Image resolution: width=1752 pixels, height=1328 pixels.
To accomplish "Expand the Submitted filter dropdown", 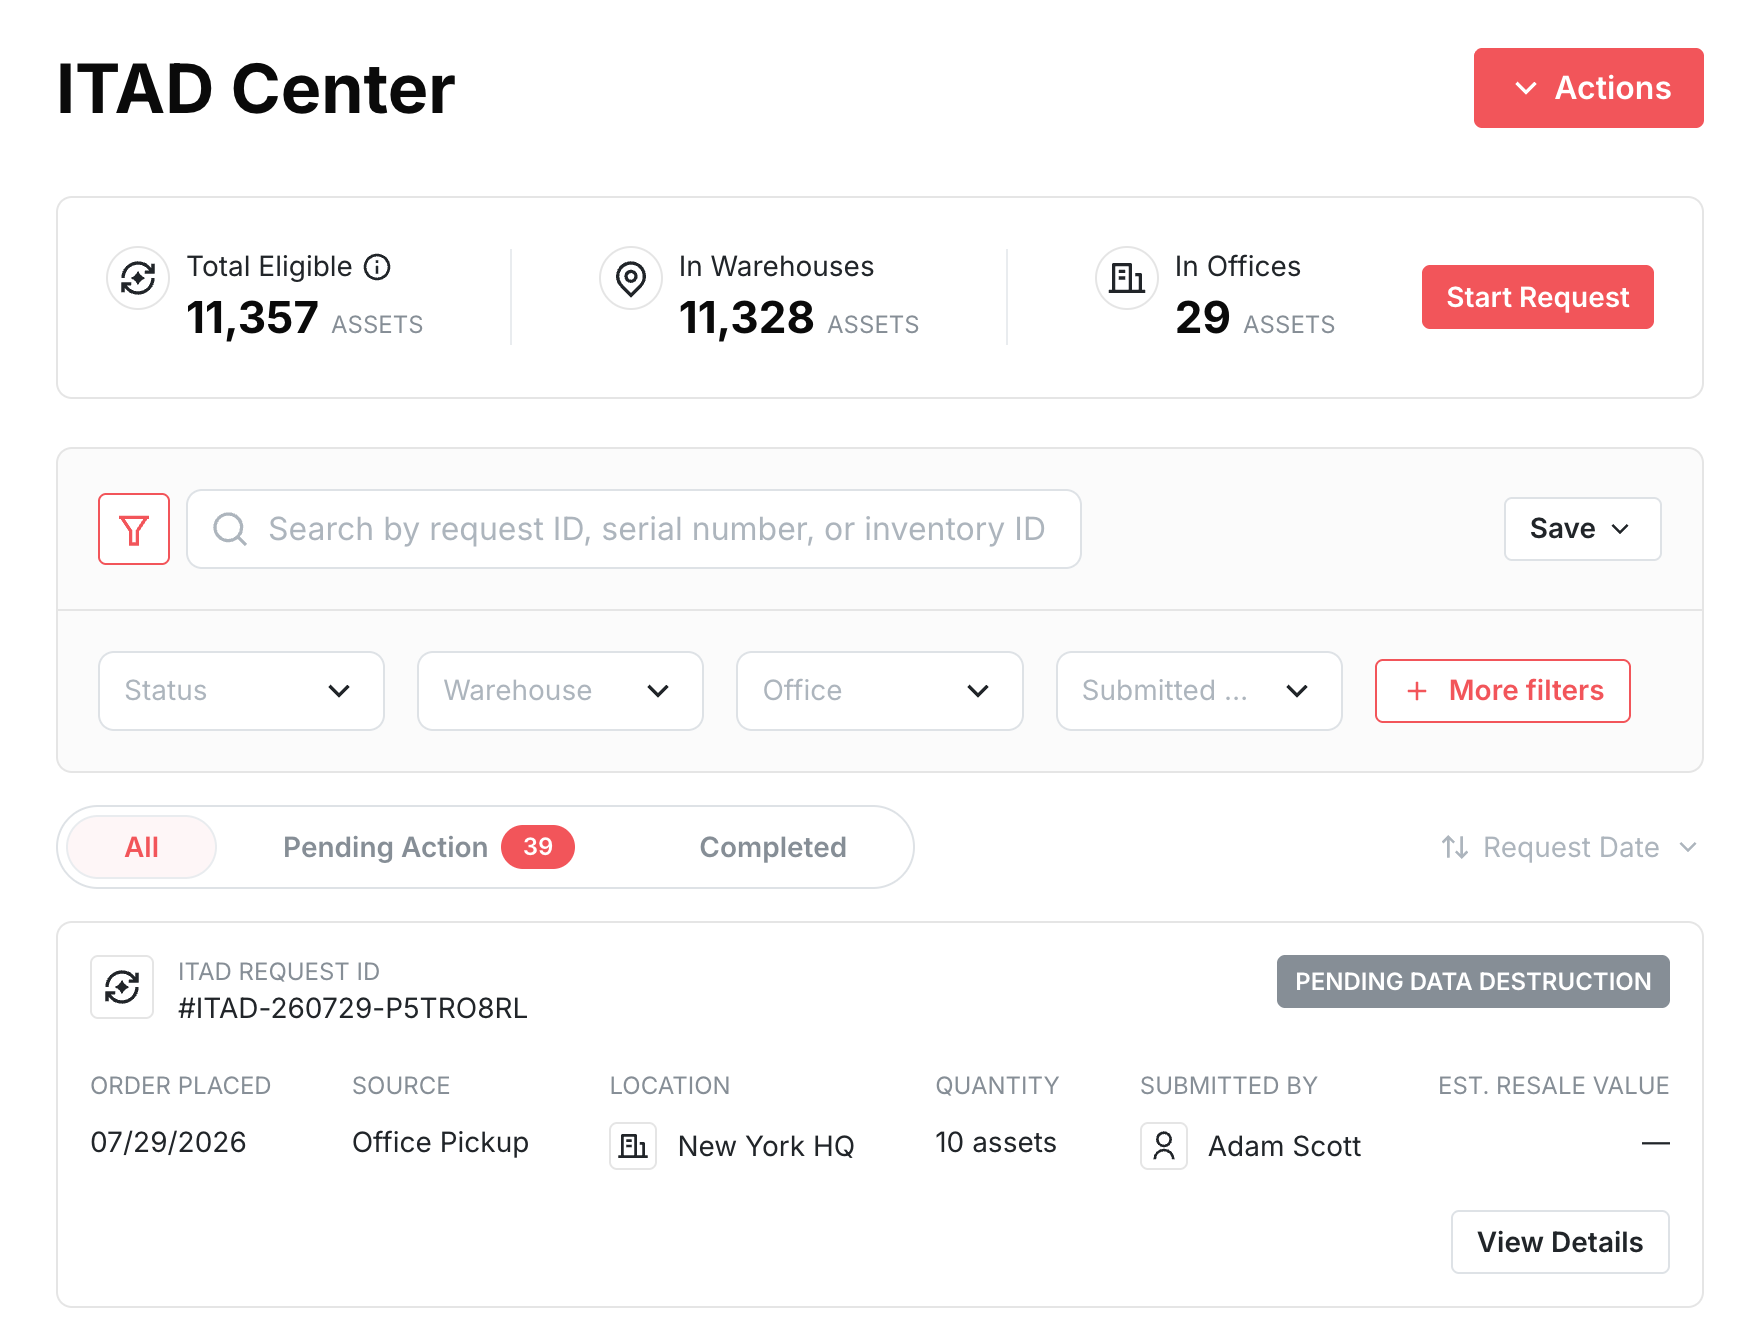I will [x=1199, y=691].
